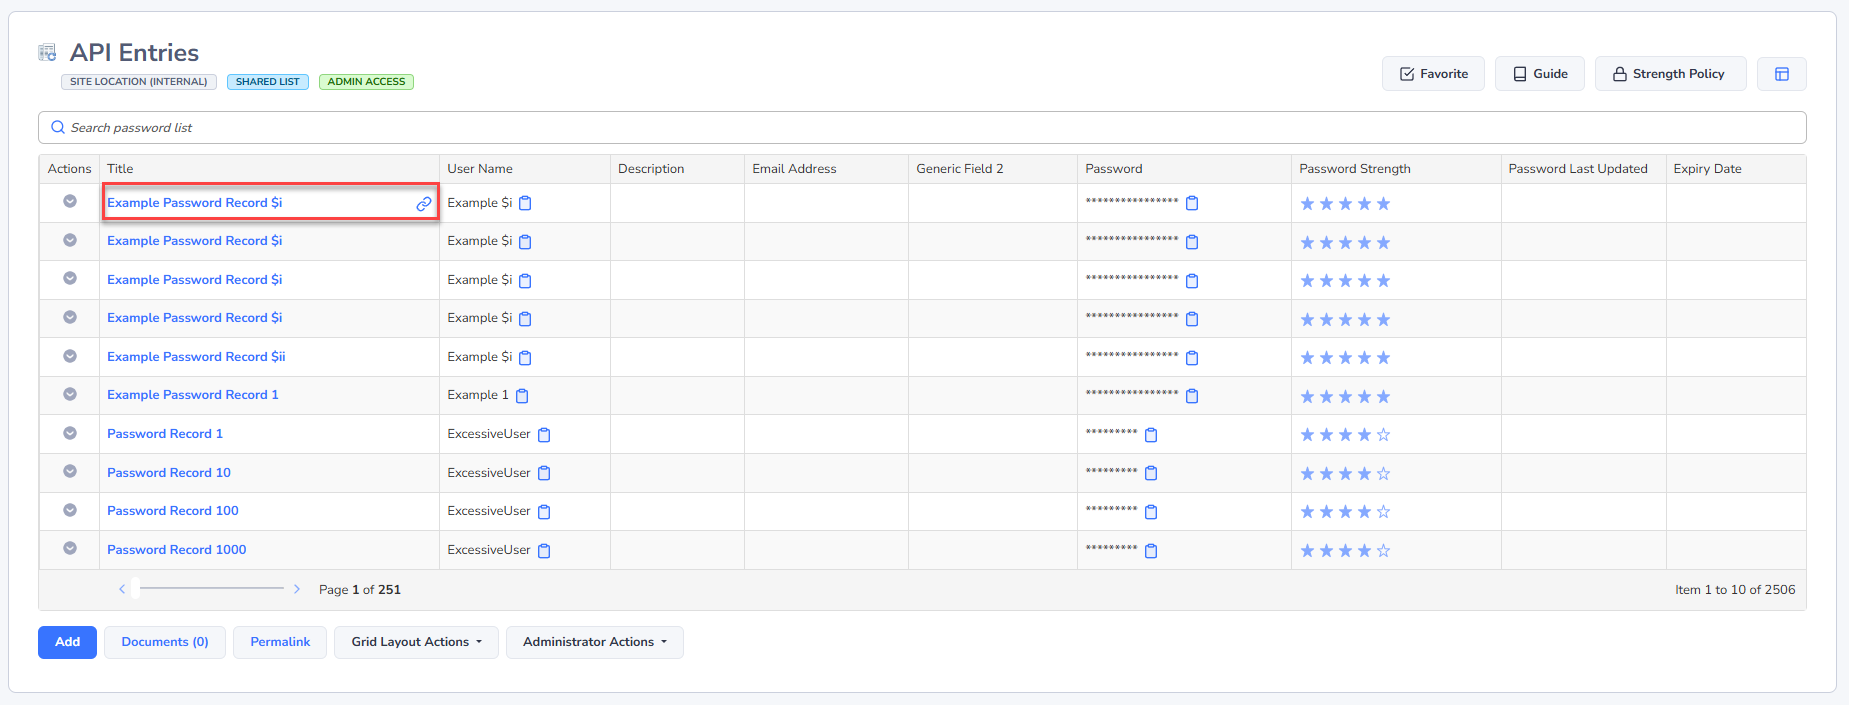Expand actions for Example Password Record 1
The image size is (1849, 705).
click(x=70, y=394)
